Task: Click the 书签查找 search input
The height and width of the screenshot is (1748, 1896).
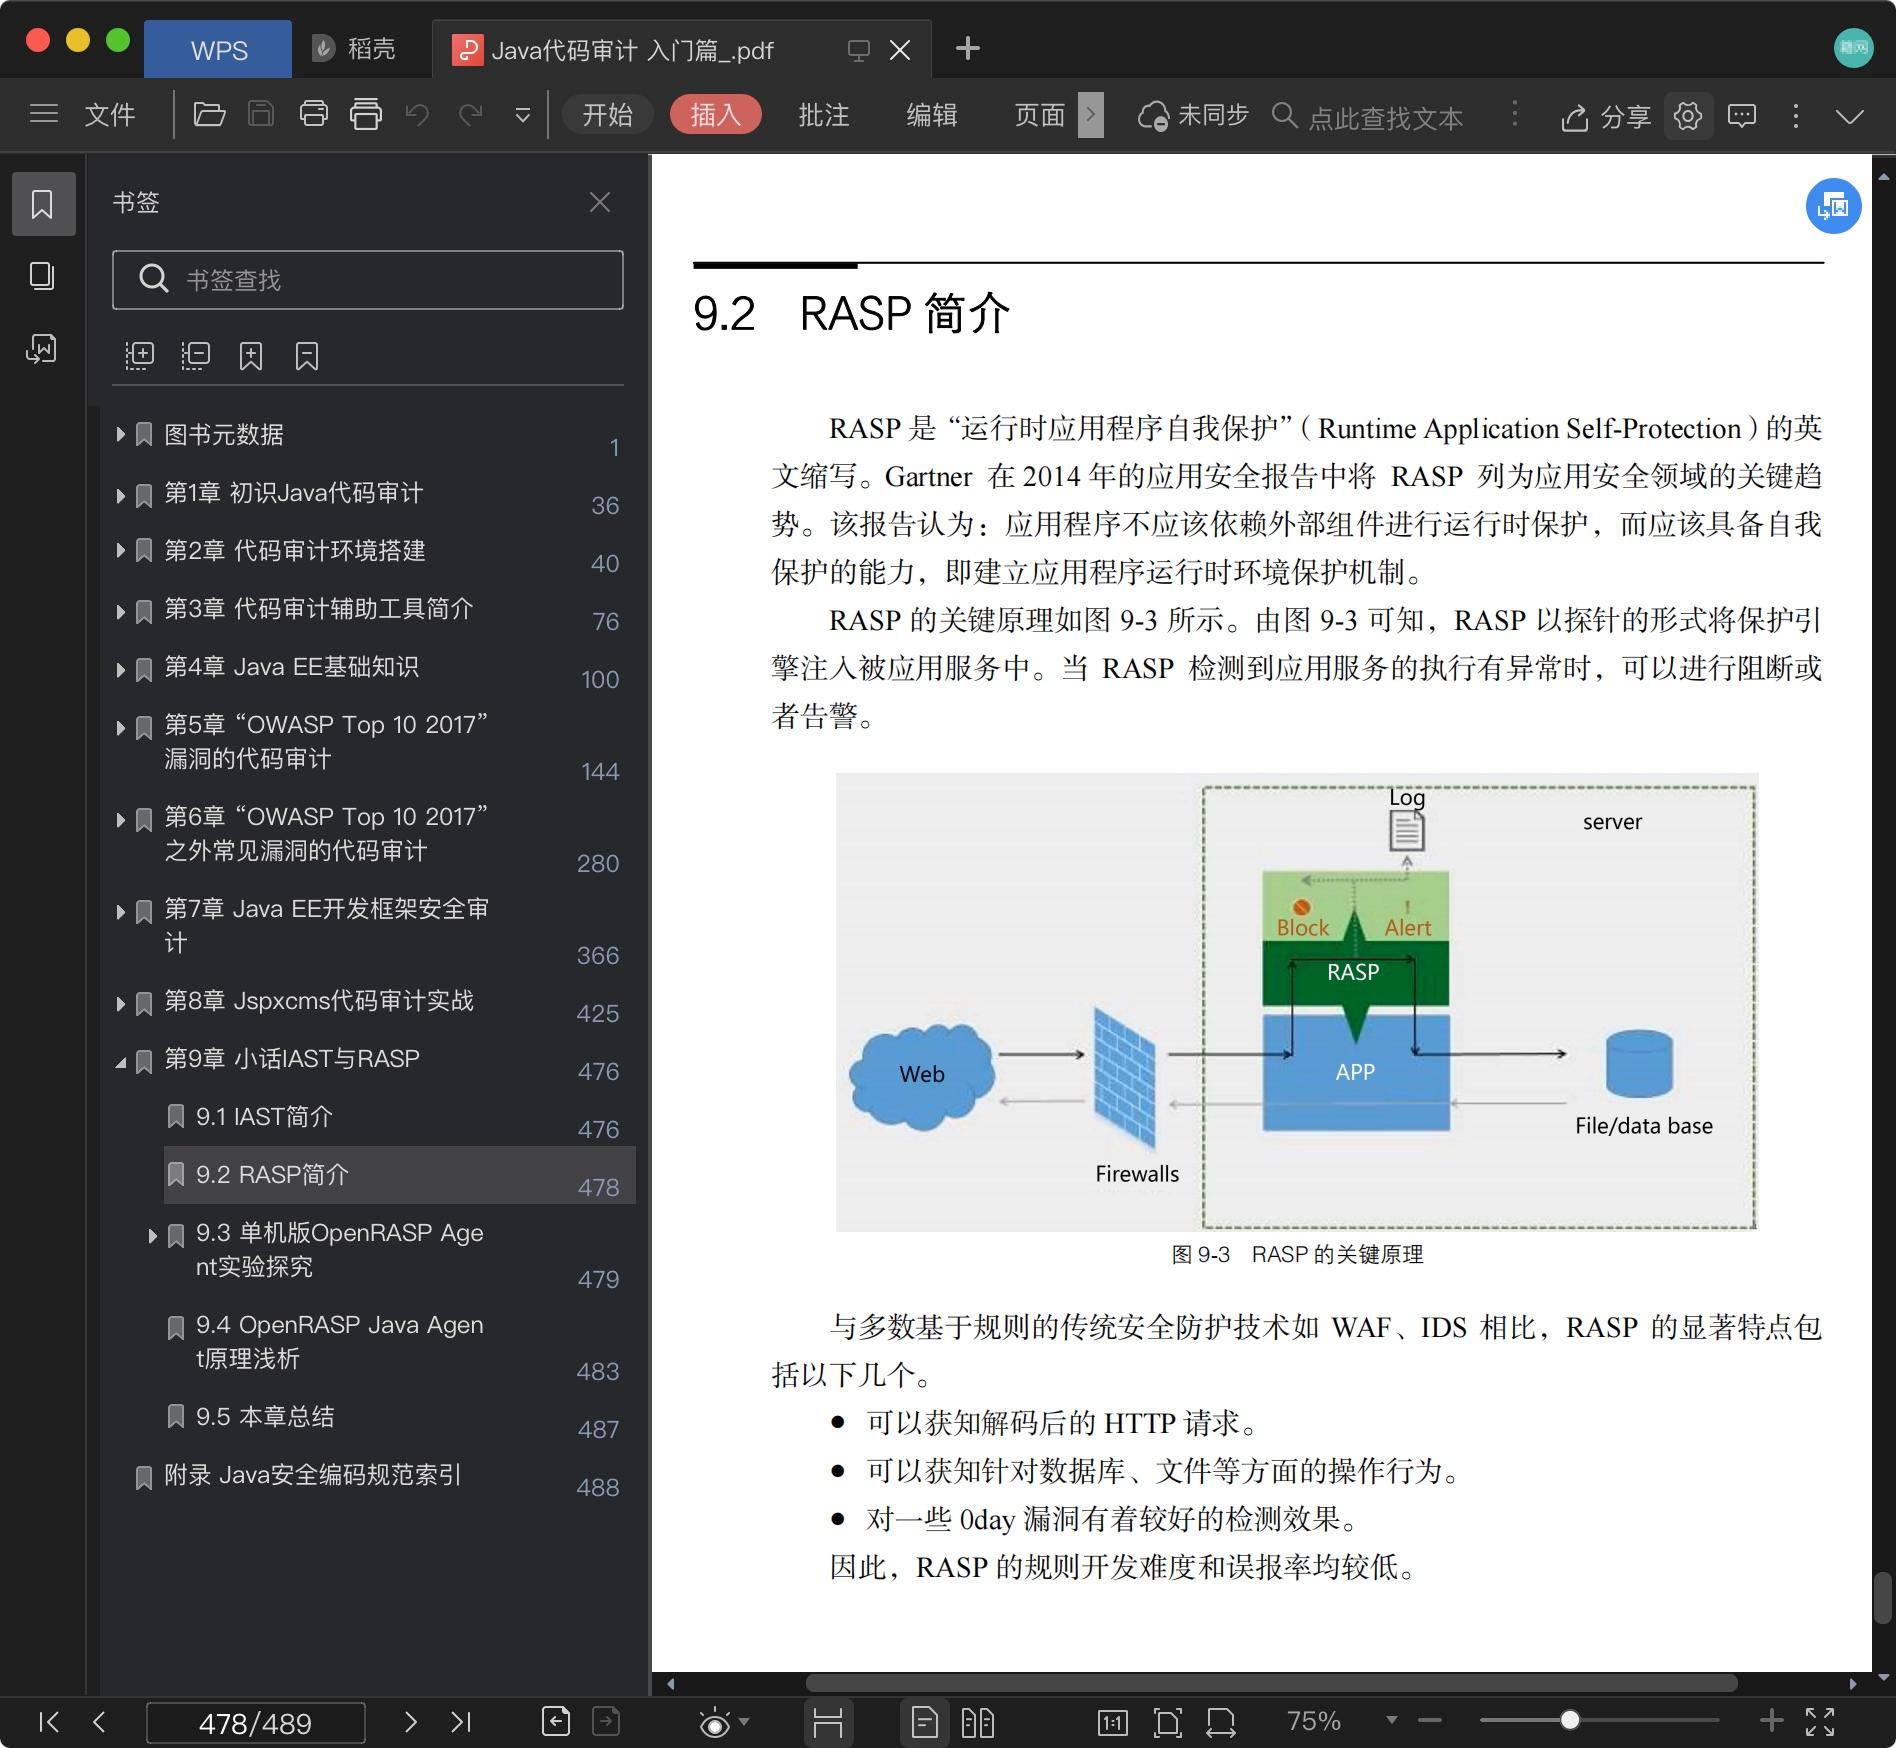Action: pyautogui.click(x=368, y=280)
